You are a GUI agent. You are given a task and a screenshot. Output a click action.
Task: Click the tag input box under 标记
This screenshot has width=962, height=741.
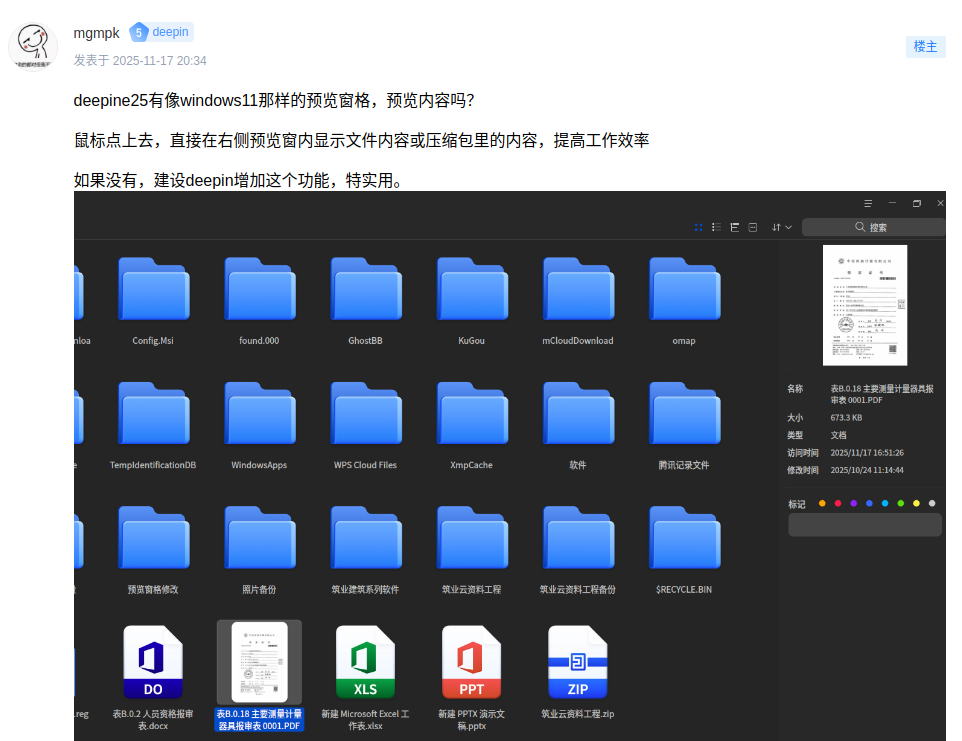[865, 525]
